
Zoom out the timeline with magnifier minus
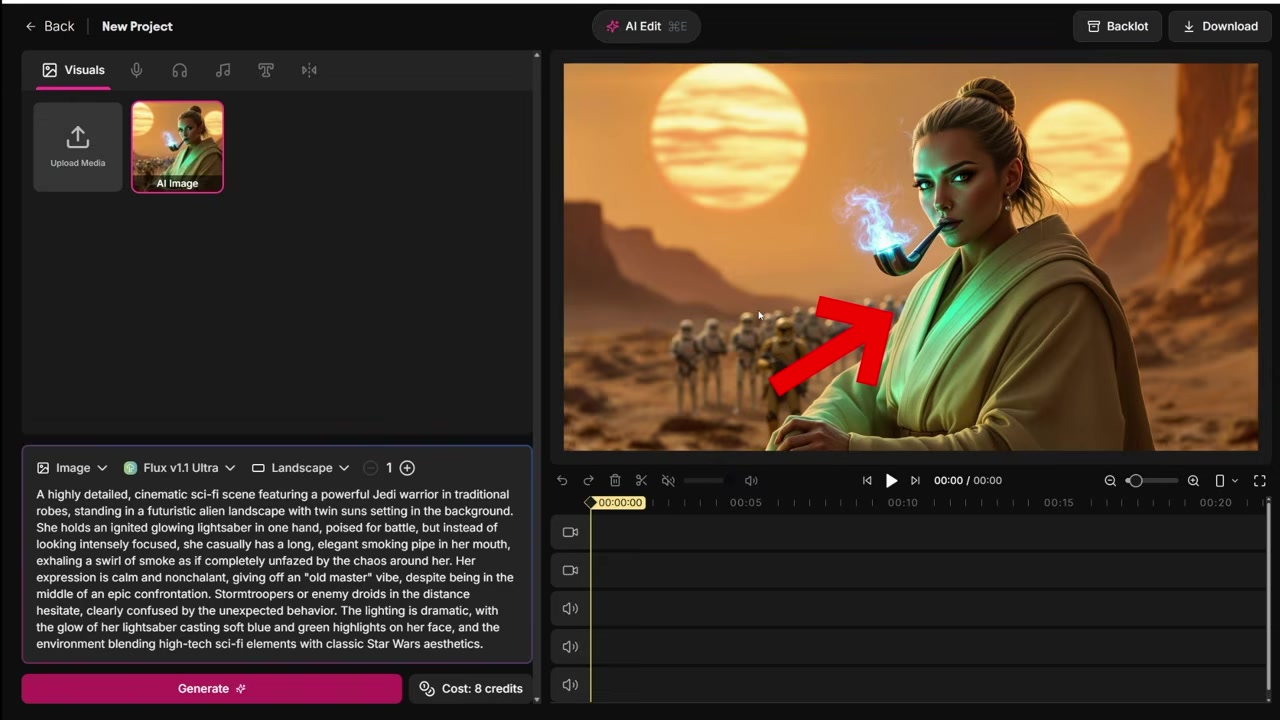(x=1110, y=481)
